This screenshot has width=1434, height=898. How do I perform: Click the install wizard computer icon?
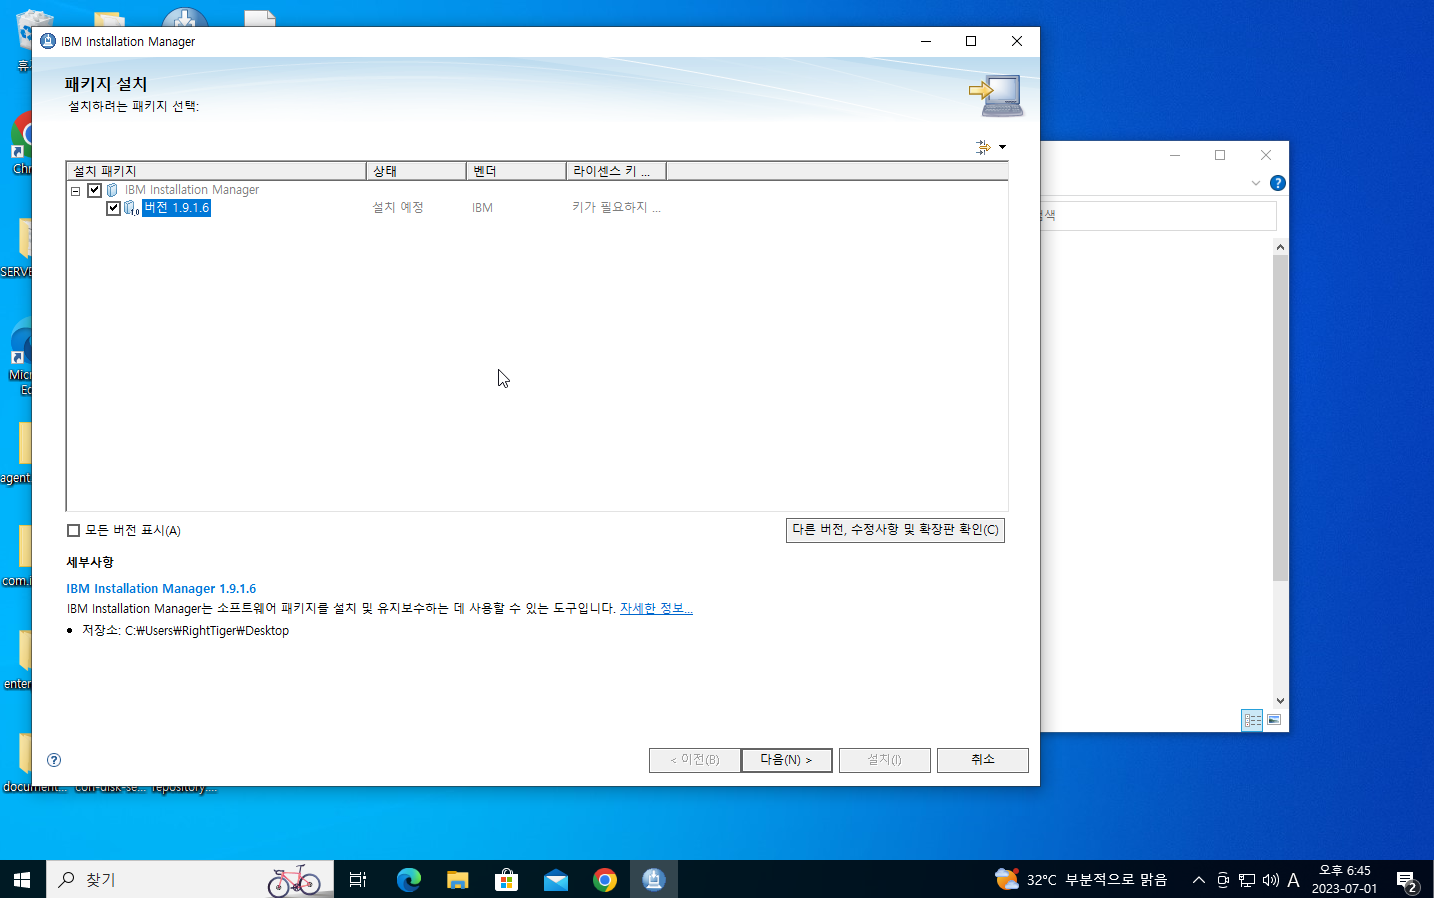tap(996, 95)
